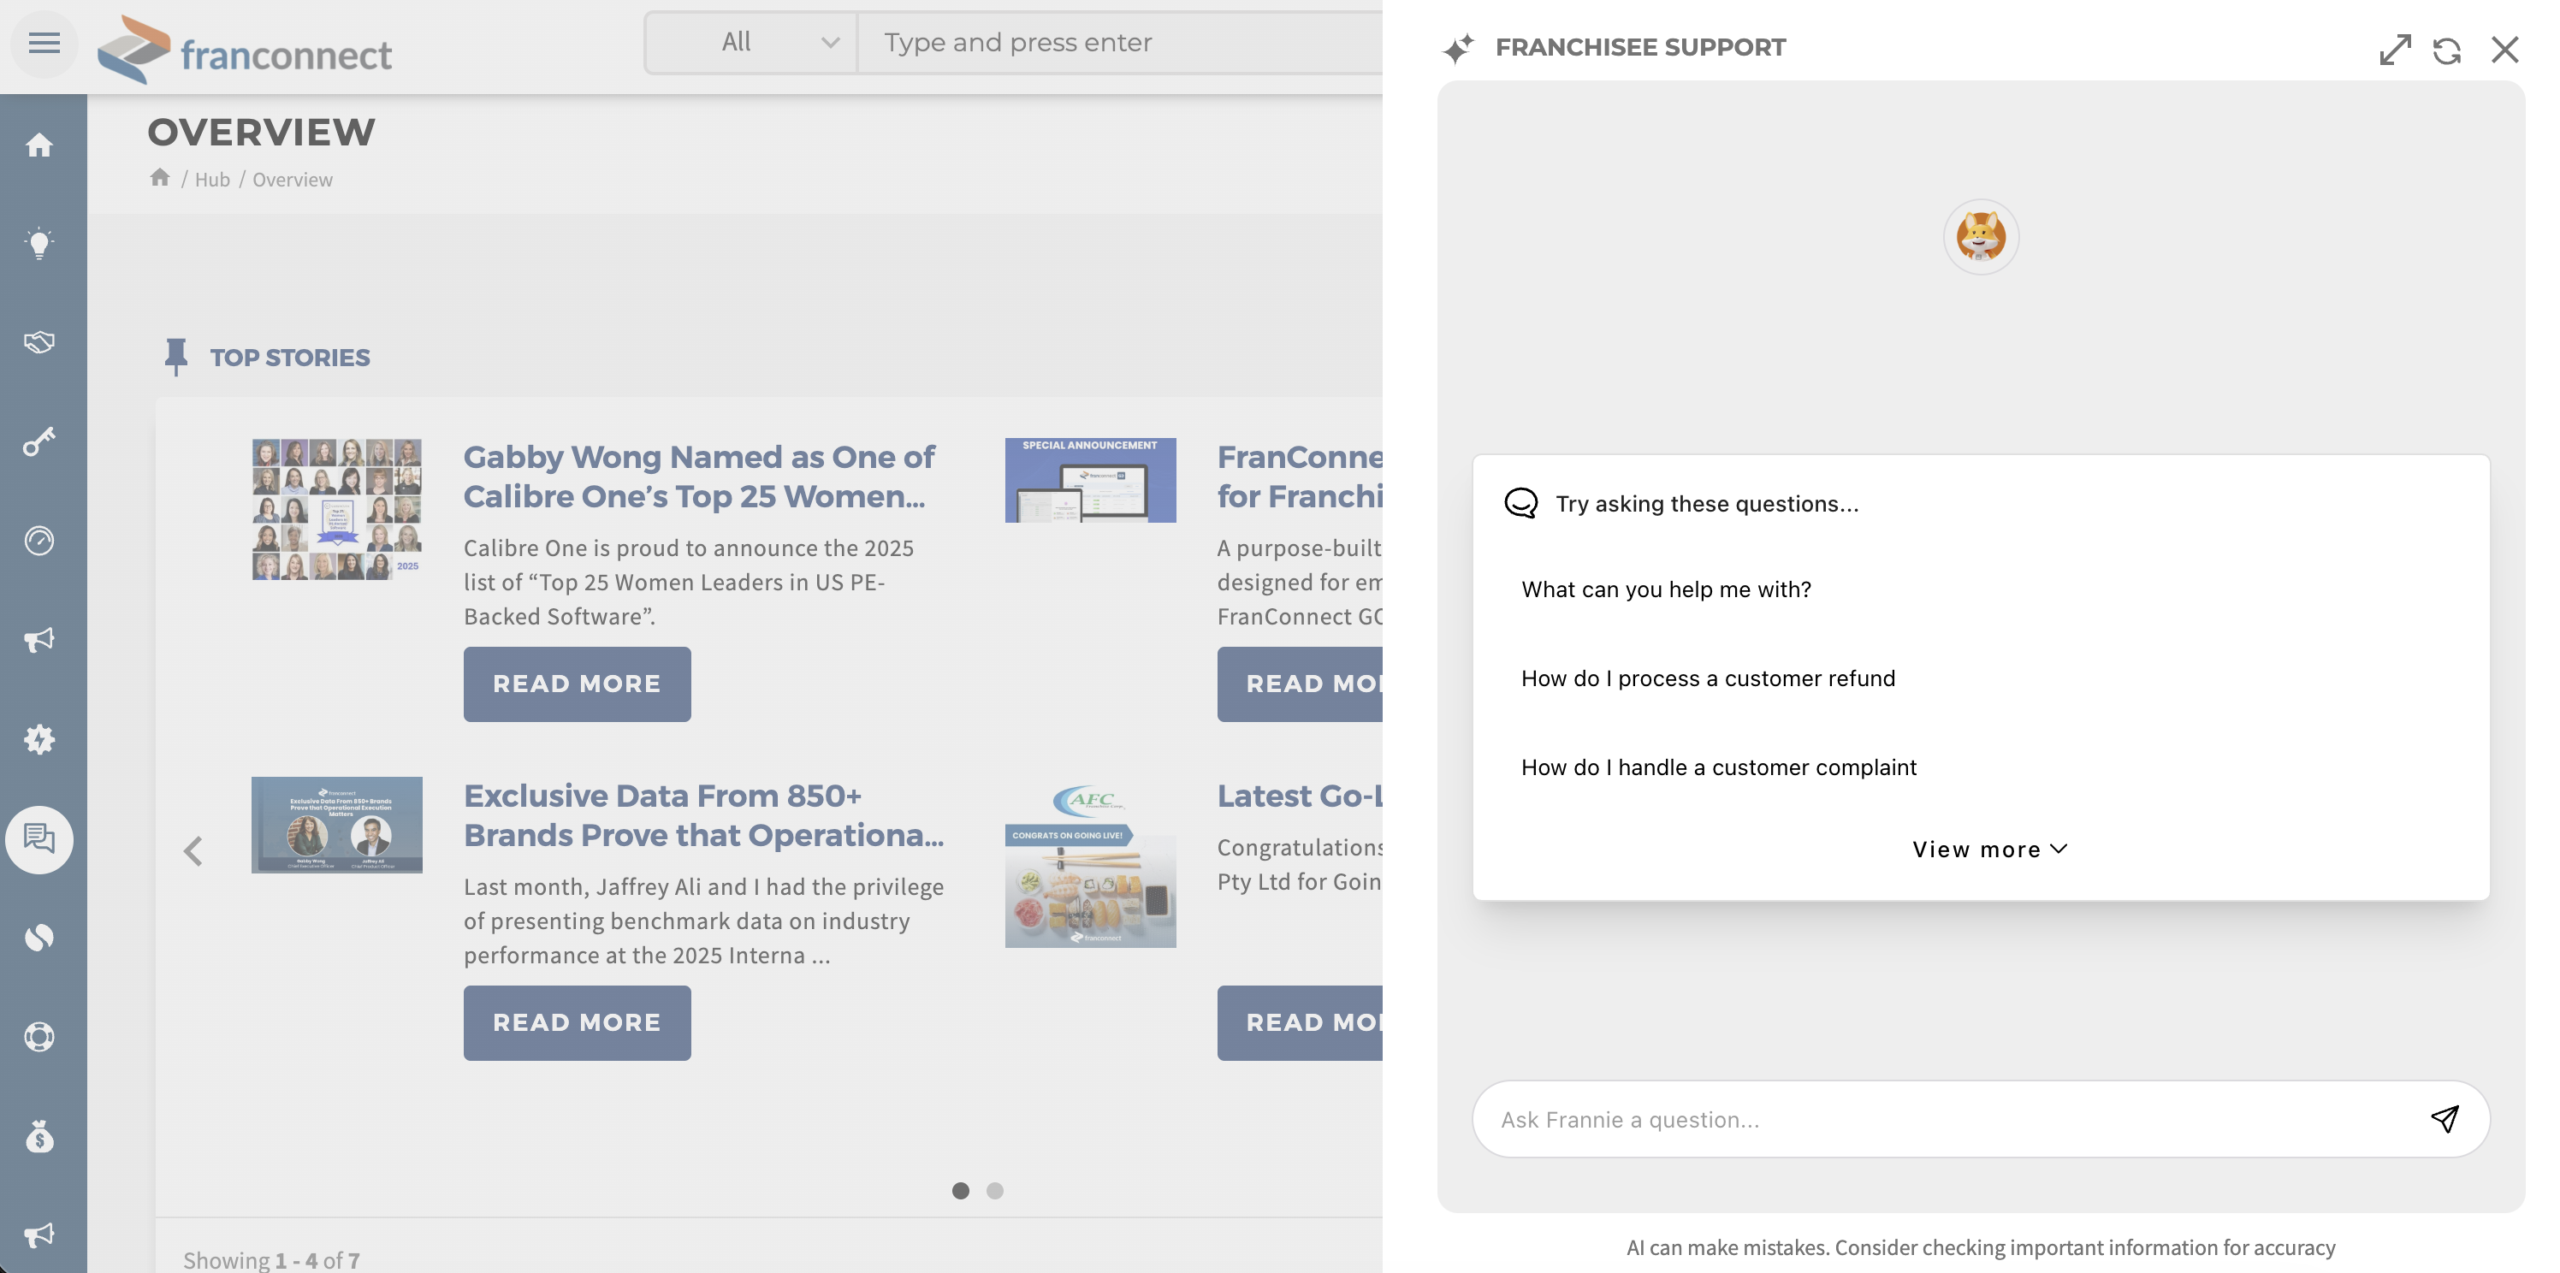Click the key icon in sidebar

pos(39,441)
